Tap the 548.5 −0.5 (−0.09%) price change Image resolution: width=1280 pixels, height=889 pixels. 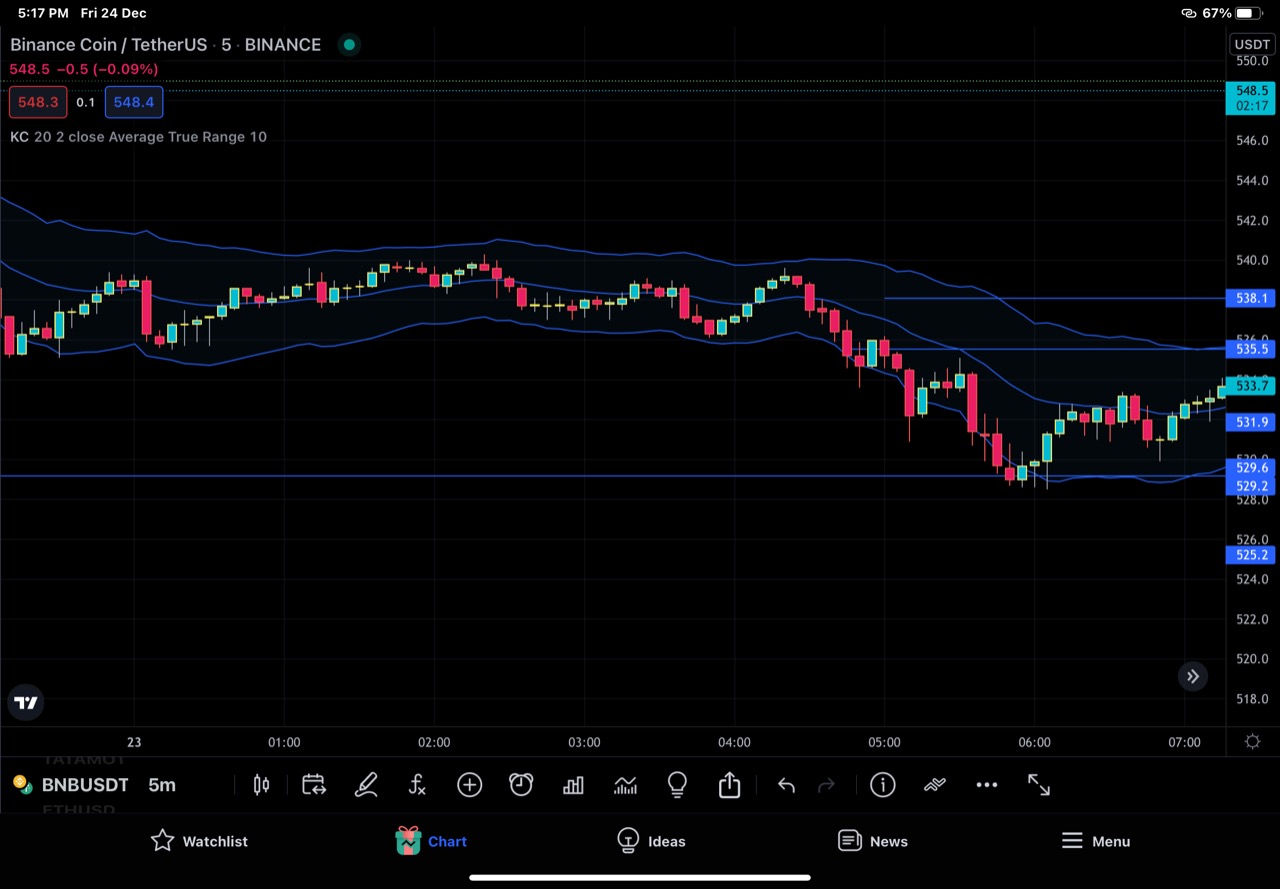tap(84, 69)
